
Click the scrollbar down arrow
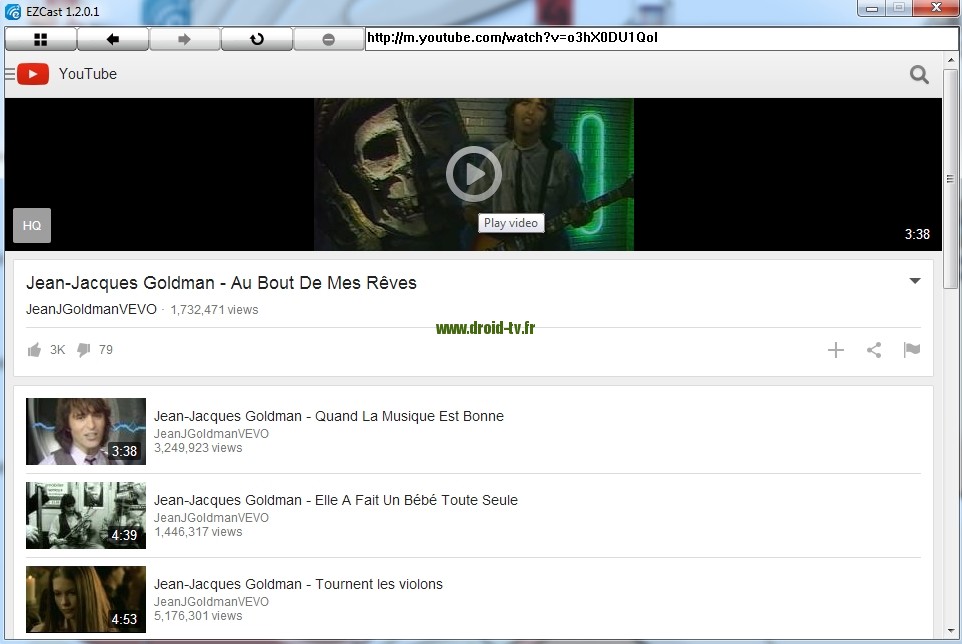point(950,631)
